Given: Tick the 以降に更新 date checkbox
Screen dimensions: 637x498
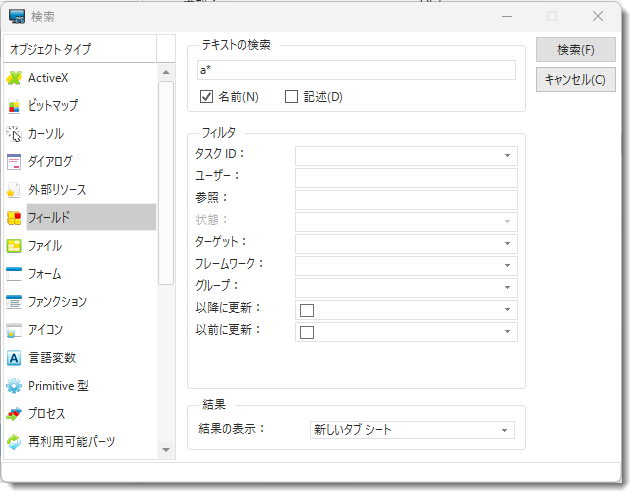Looking at the screenshot, I should [x=307, y=310].
